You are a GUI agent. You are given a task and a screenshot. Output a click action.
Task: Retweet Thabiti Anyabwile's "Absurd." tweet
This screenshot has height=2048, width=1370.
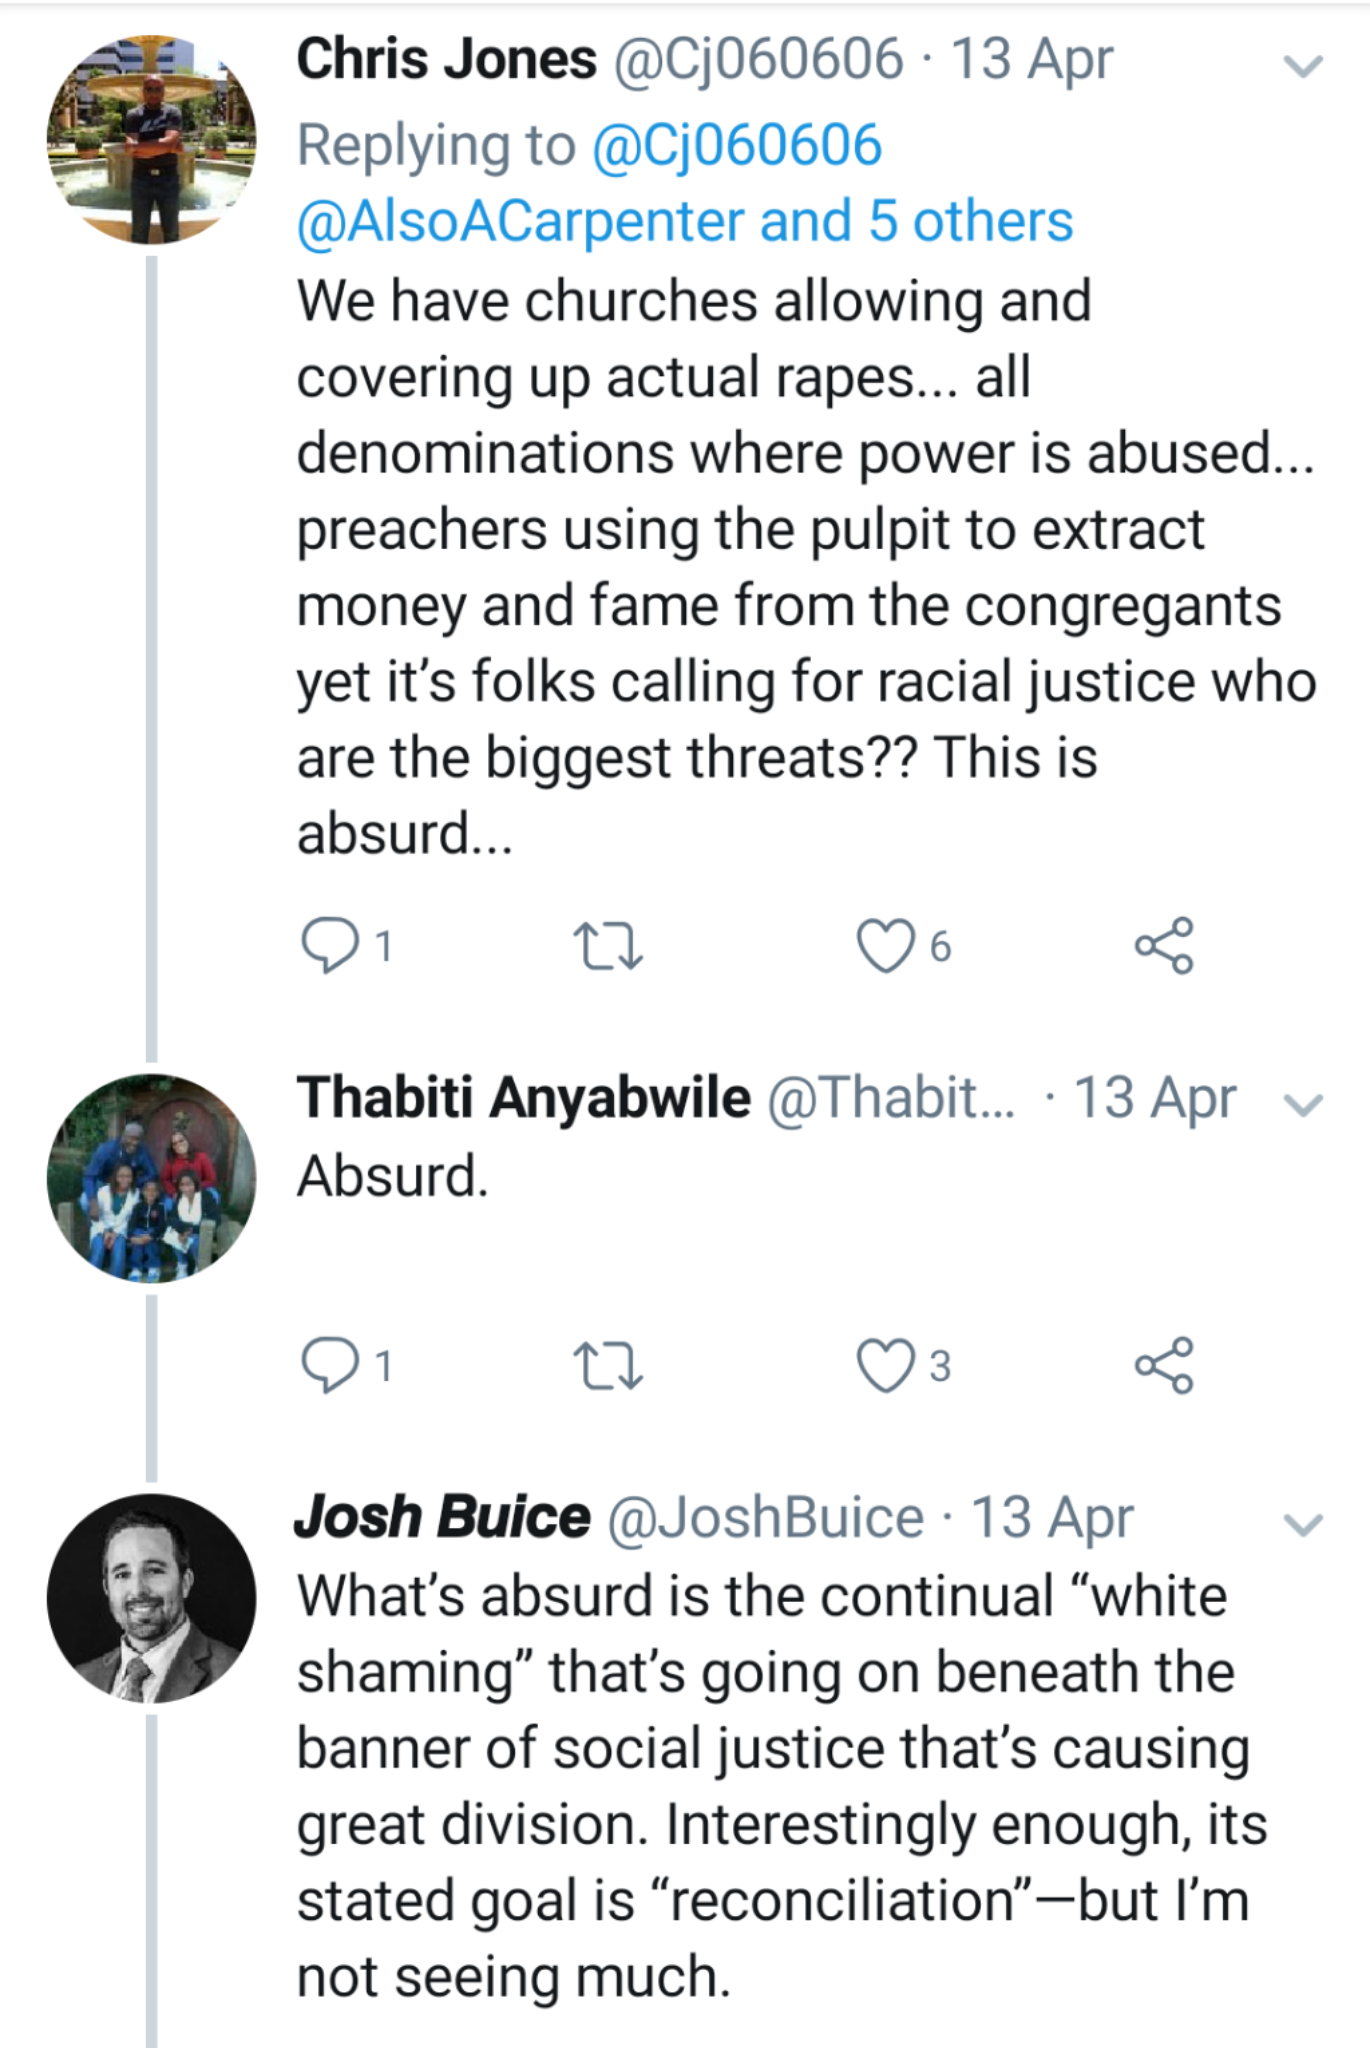607,1366
